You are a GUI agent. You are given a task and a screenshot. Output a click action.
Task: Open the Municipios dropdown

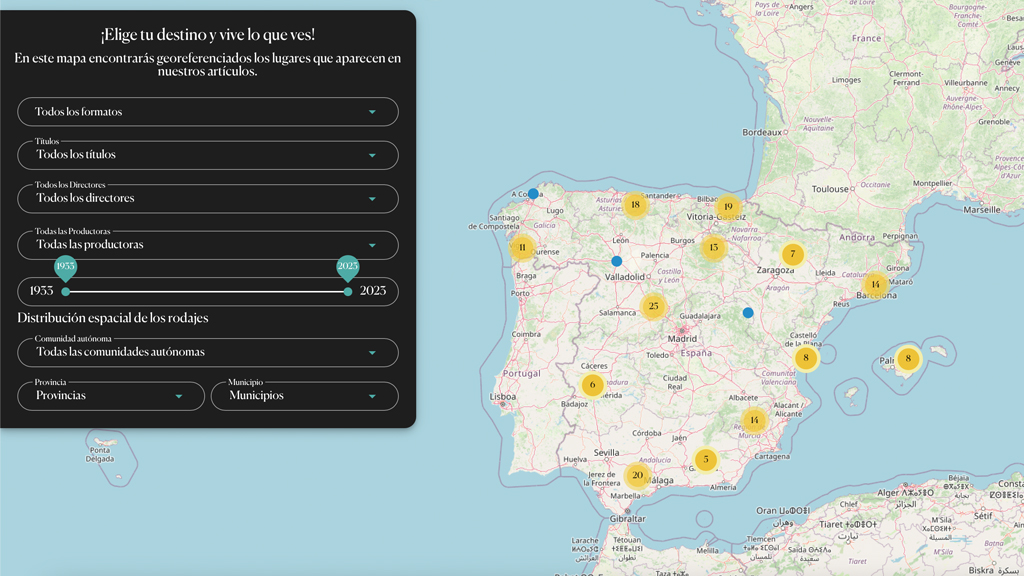[304, 396]
